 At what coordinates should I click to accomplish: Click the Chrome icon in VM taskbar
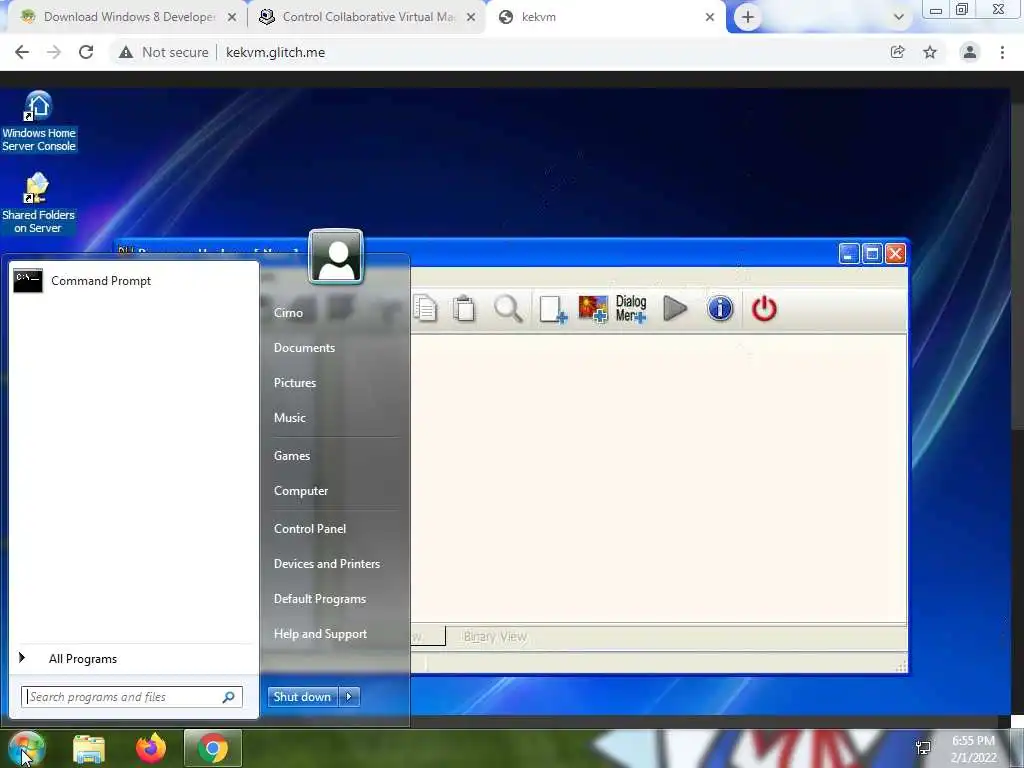213,748
